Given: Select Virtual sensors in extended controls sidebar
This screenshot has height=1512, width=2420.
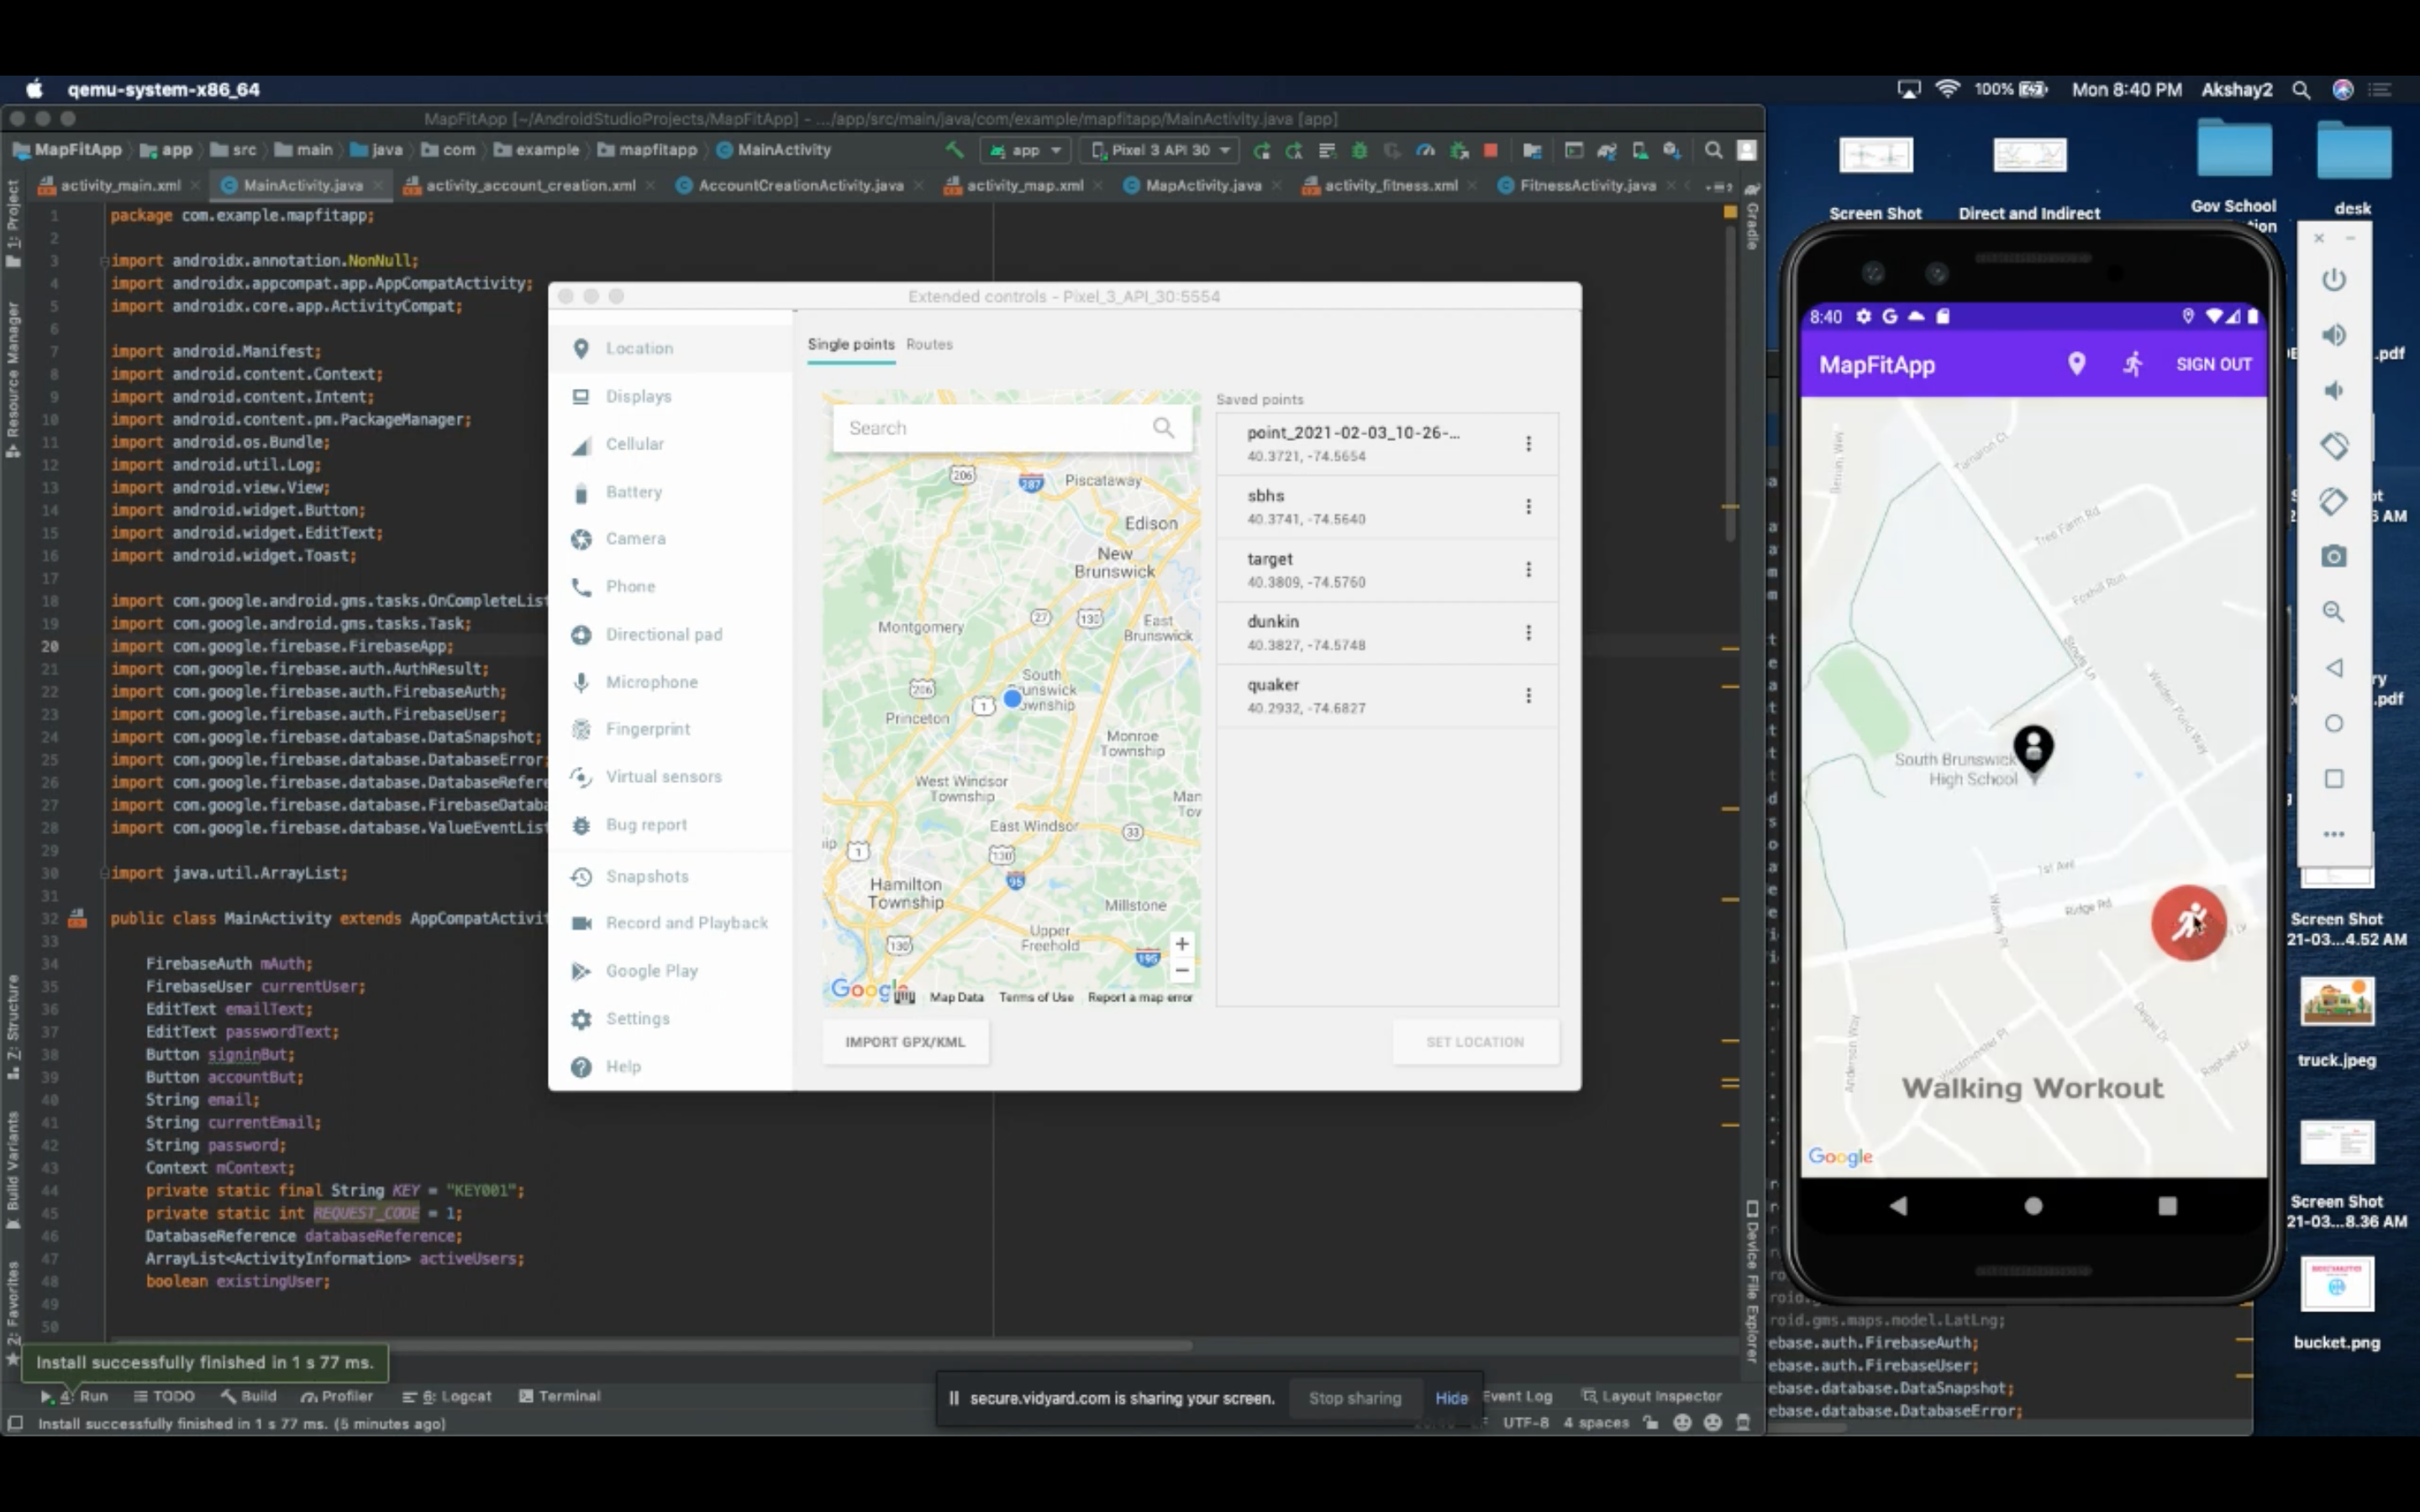Looking at the screenshot, I should [x=662, y=777].
